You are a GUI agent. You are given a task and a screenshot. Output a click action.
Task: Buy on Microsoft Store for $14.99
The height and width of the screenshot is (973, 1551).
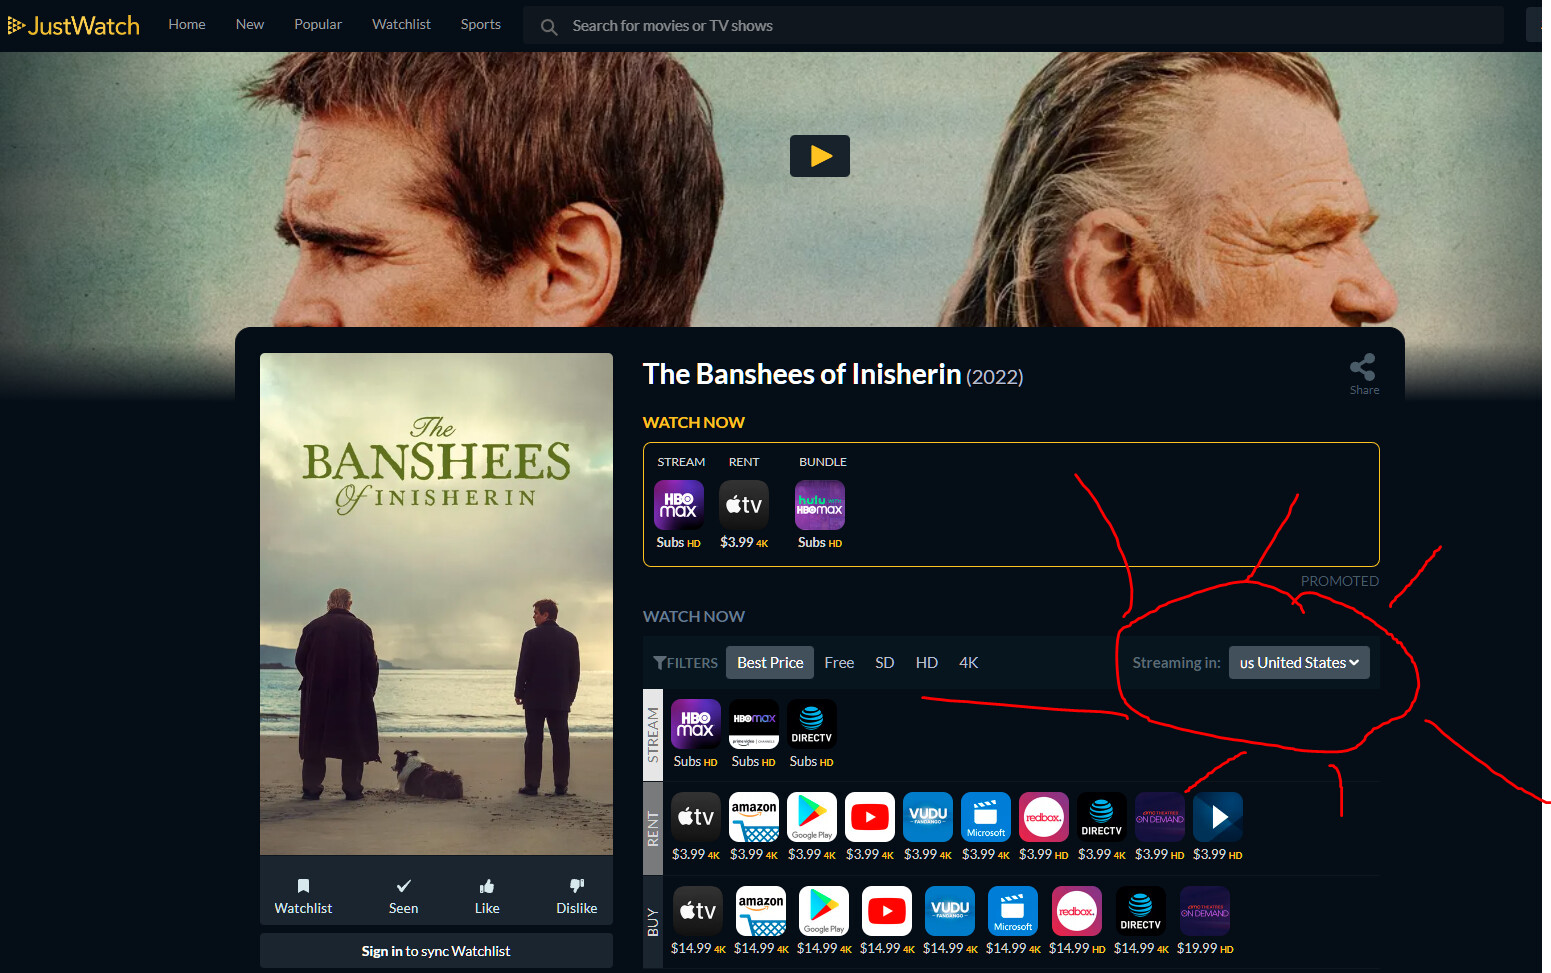point(1013,911)
